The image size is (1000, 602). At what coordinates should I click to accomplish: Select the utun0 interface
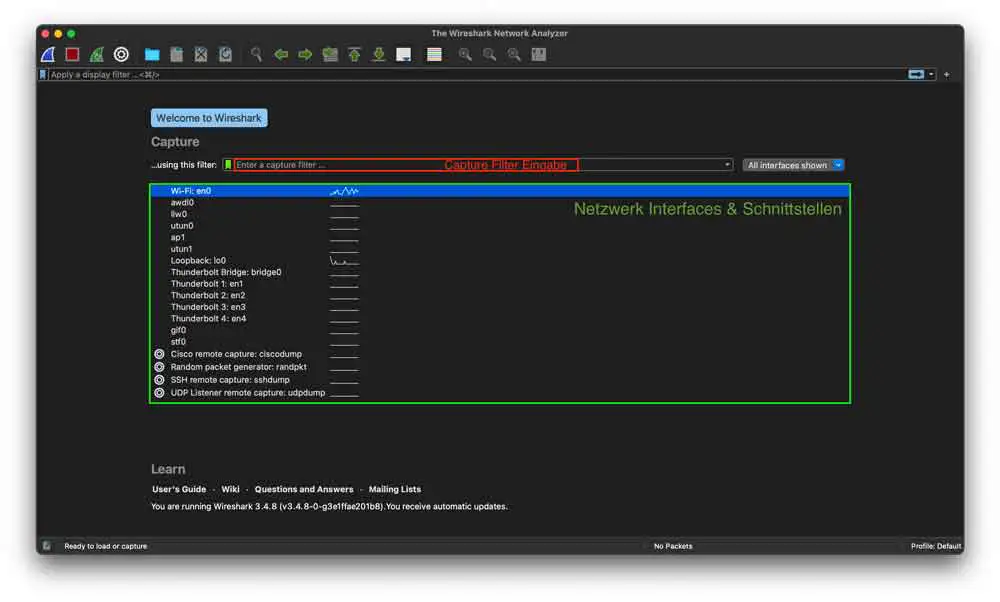[x=500, y=225]
